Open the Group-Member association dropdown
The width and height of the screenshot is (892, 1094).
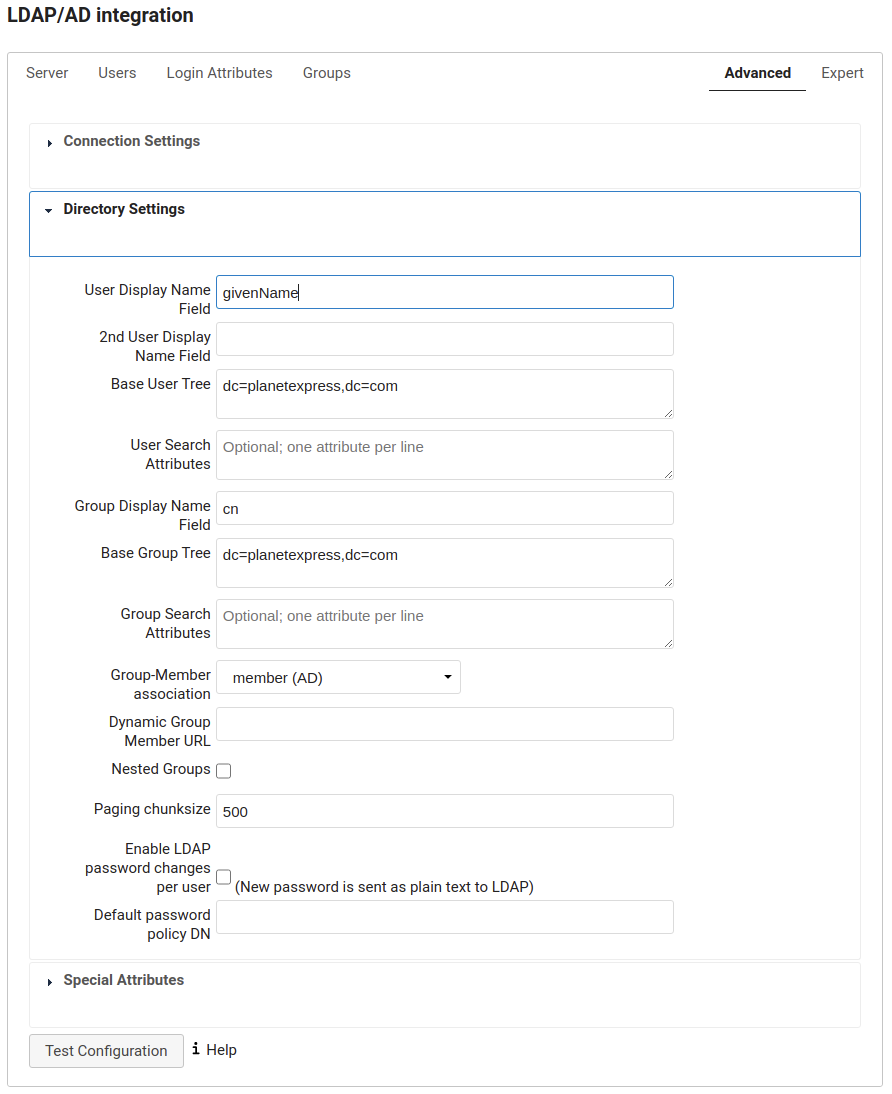tap(338, 677)
